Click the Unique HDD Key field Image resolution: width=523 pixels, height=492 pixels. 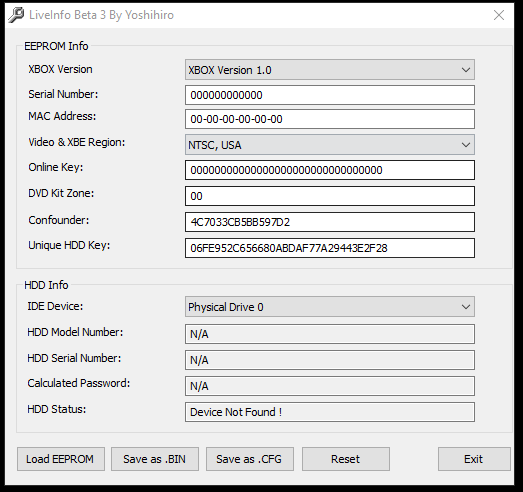(x=330, y=248)
